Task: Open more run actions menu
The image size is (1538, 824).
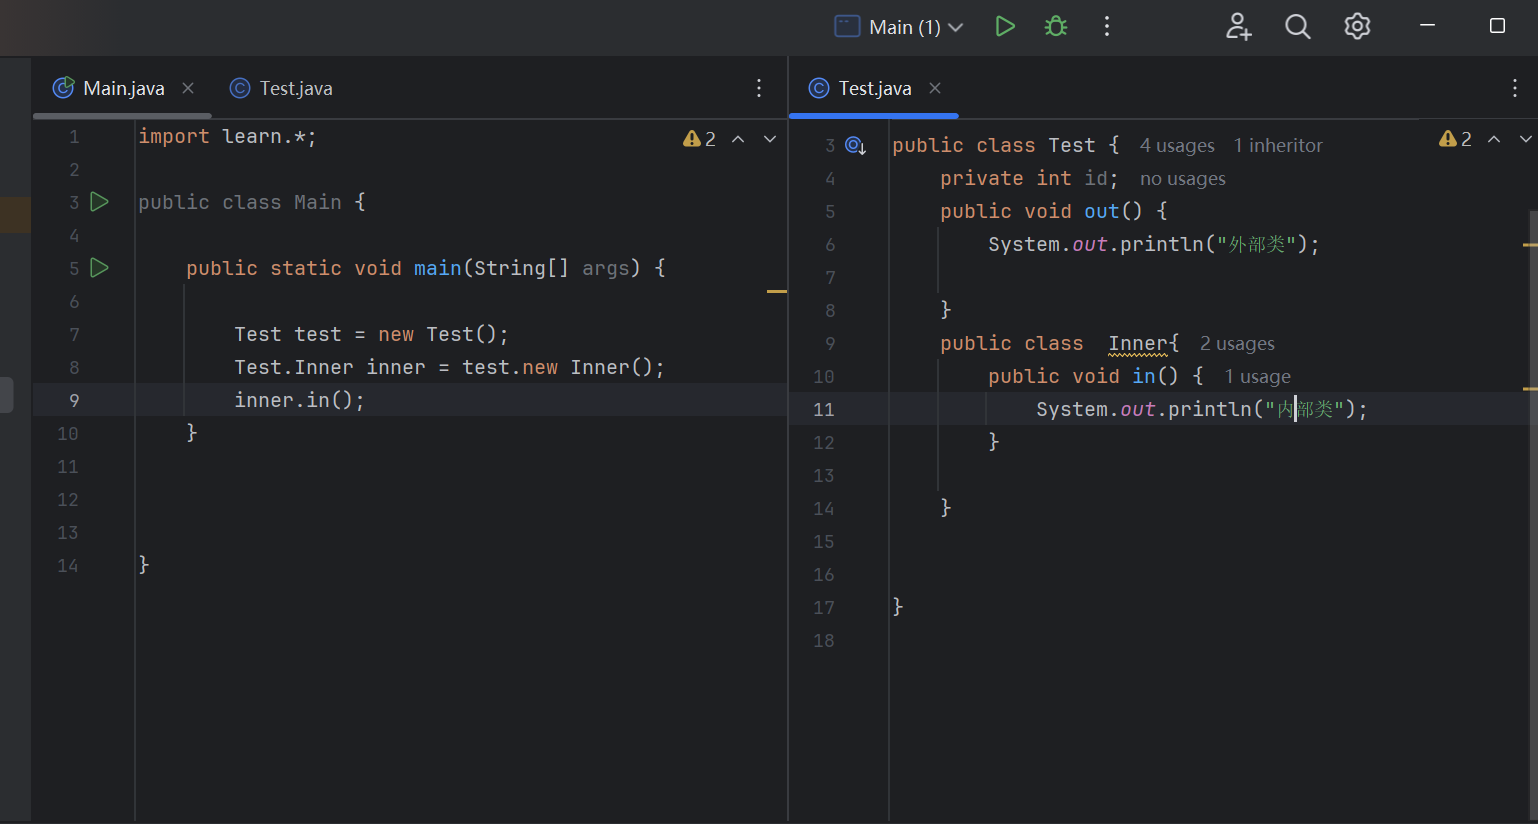Action: [1106, 26]
